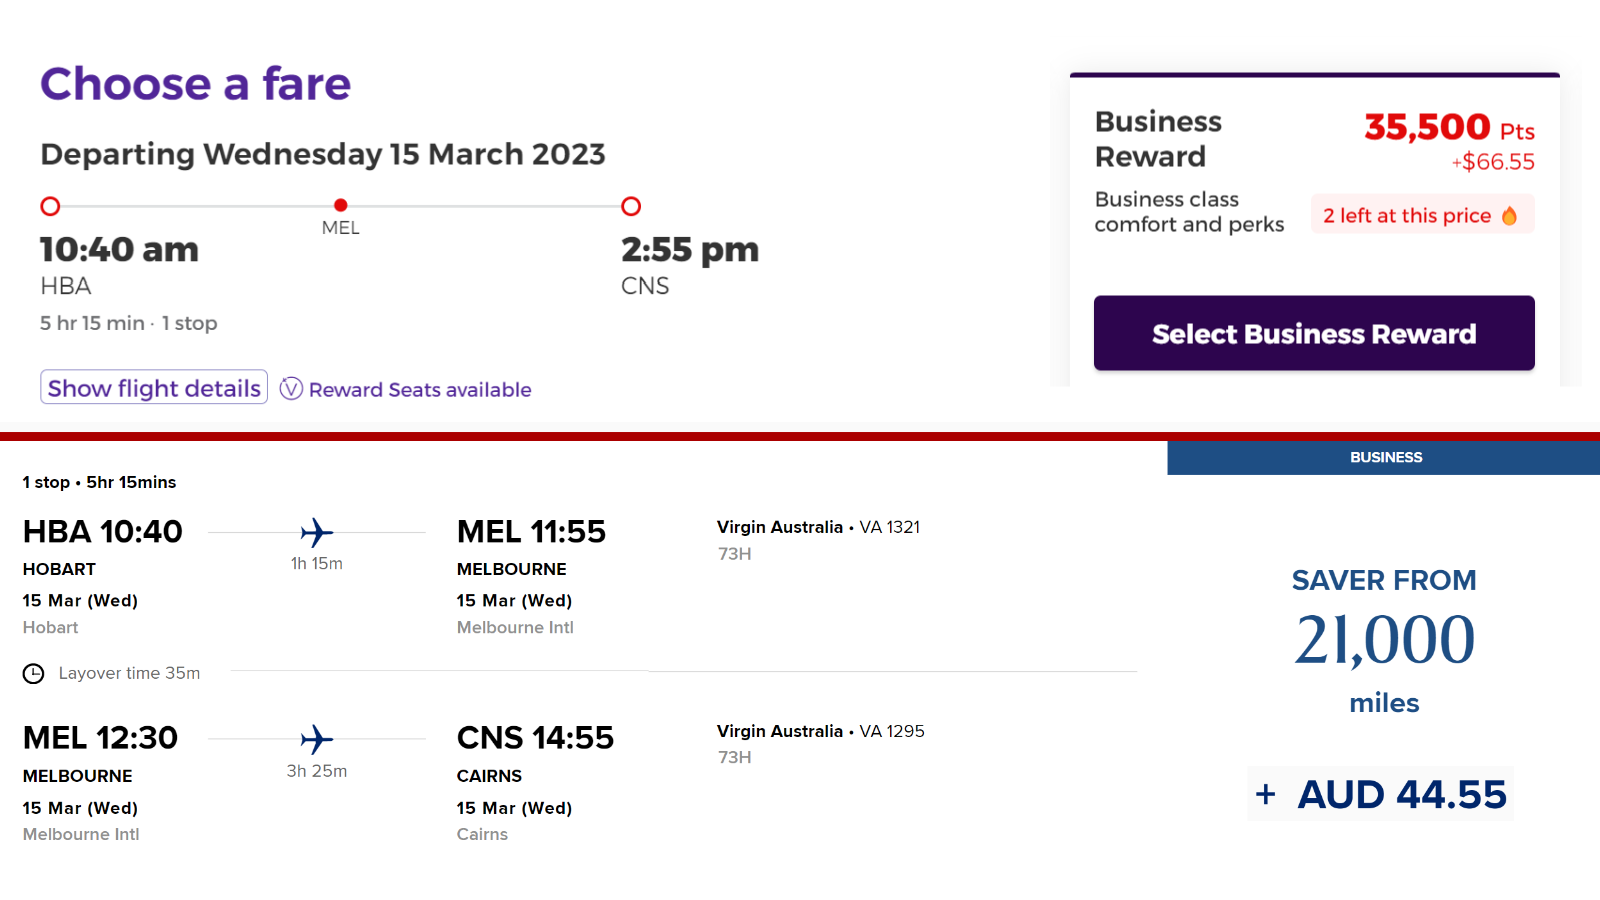This screenshot has height=900, width=1600.
Task: Click the layover clock icon
Action: point(34,673)
